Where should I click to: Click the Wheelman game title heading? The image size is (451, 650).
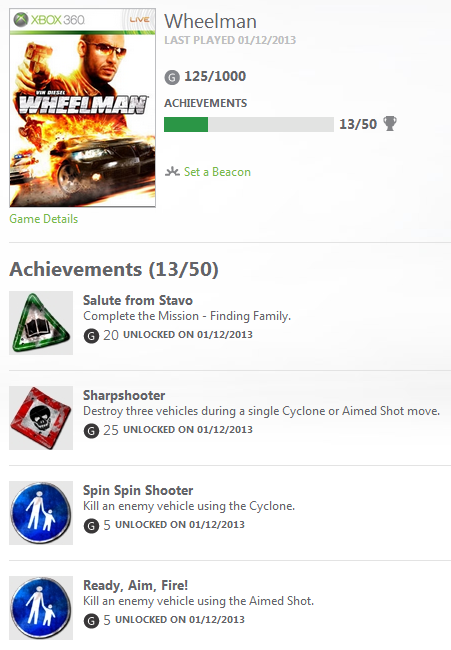coord(211,22)
